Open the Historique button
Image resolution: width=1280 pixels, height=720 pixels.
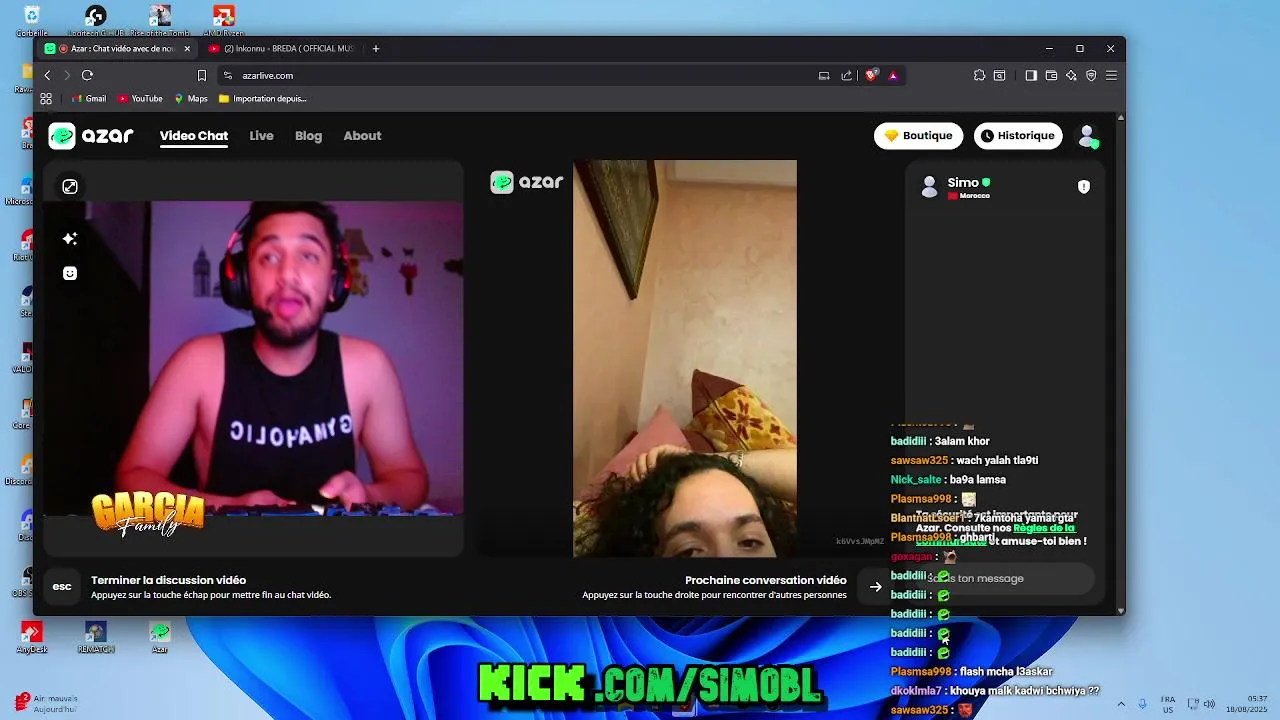1017,136
